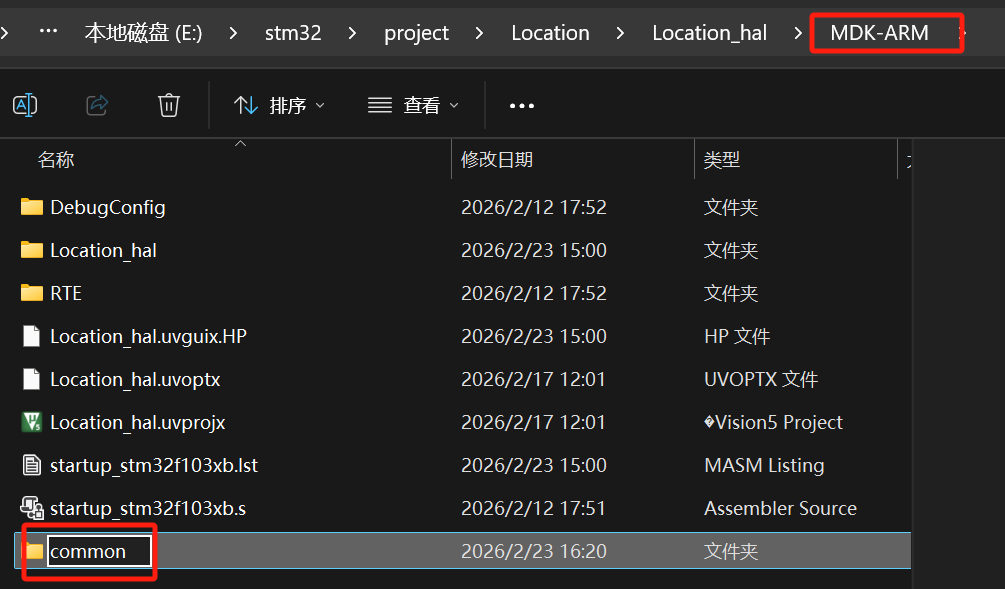Click the Location_hal.uvguix.HP file icon
Screen dimensions: 1005x589
point(31,336)
